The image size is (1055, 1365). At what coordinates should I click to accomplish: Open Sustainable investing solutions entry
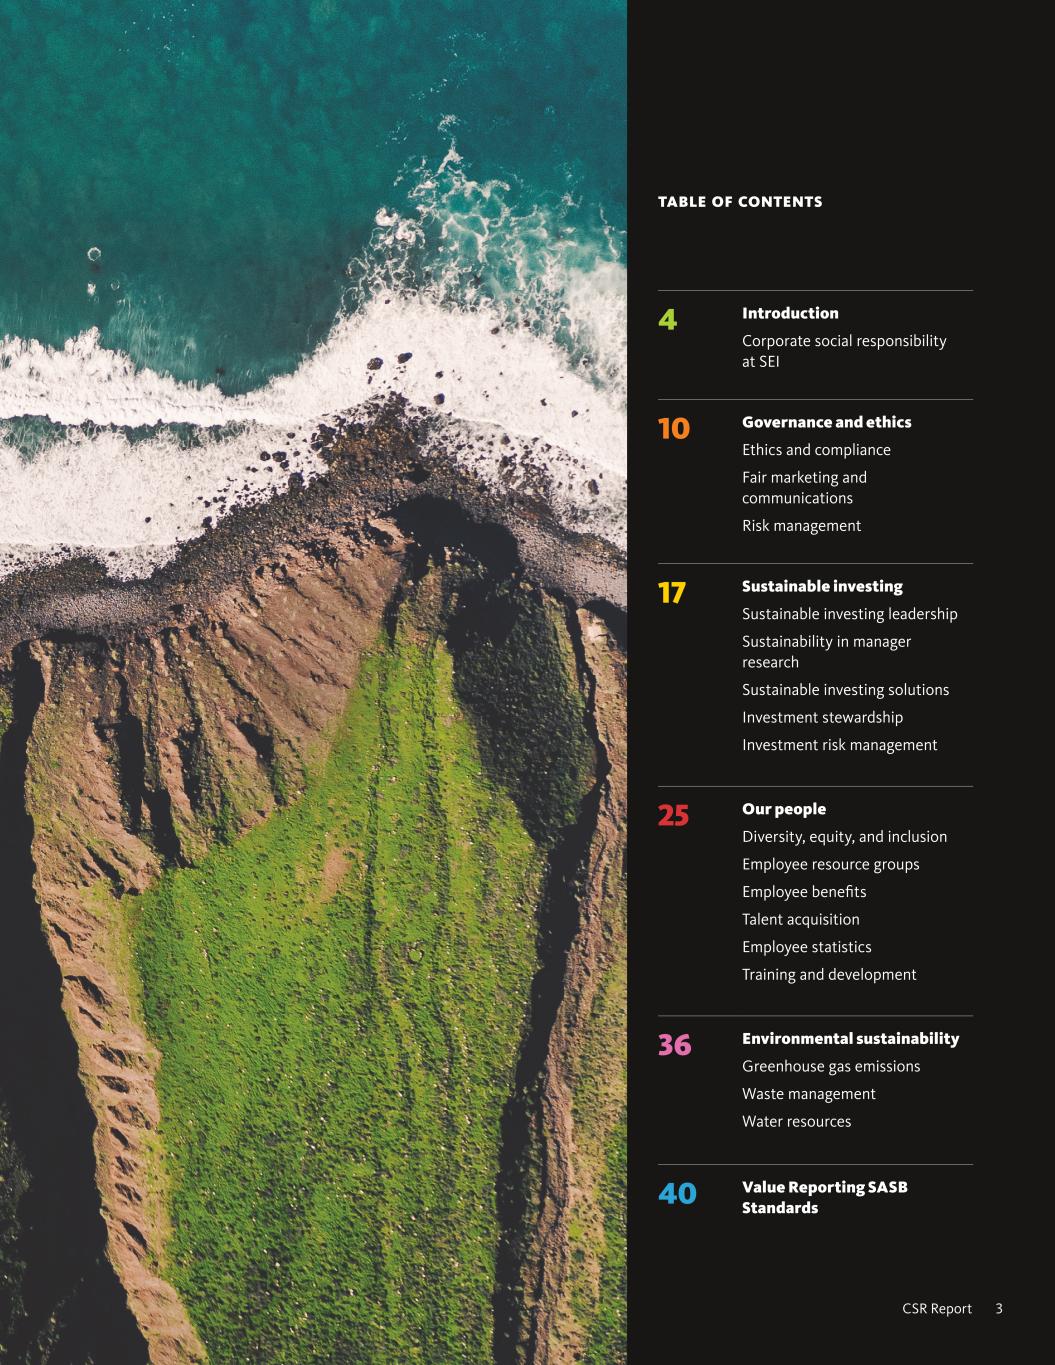(x=845, y=690)
